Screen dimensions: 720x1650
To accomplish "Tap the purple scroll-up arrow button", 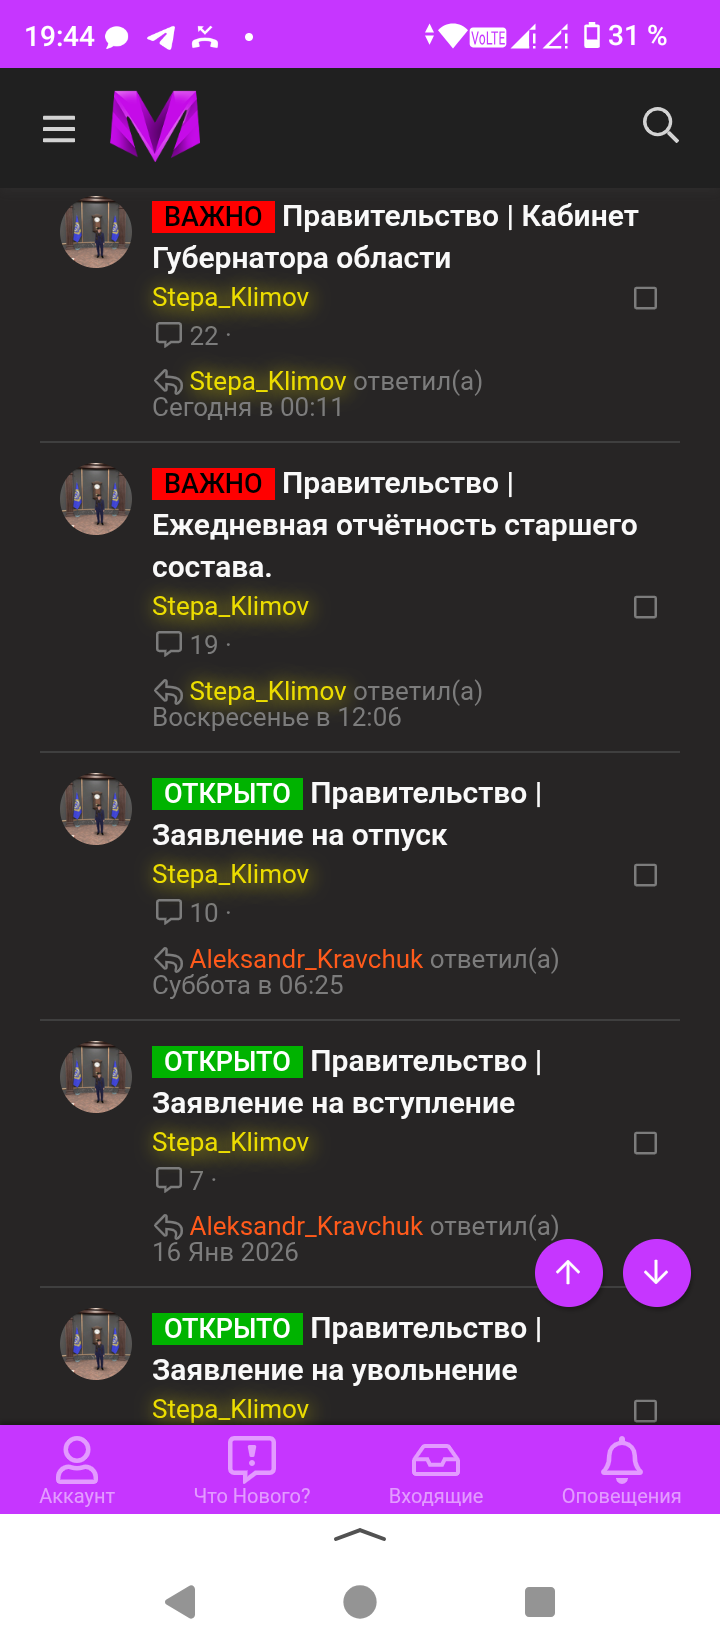I will coord(569,1272).
